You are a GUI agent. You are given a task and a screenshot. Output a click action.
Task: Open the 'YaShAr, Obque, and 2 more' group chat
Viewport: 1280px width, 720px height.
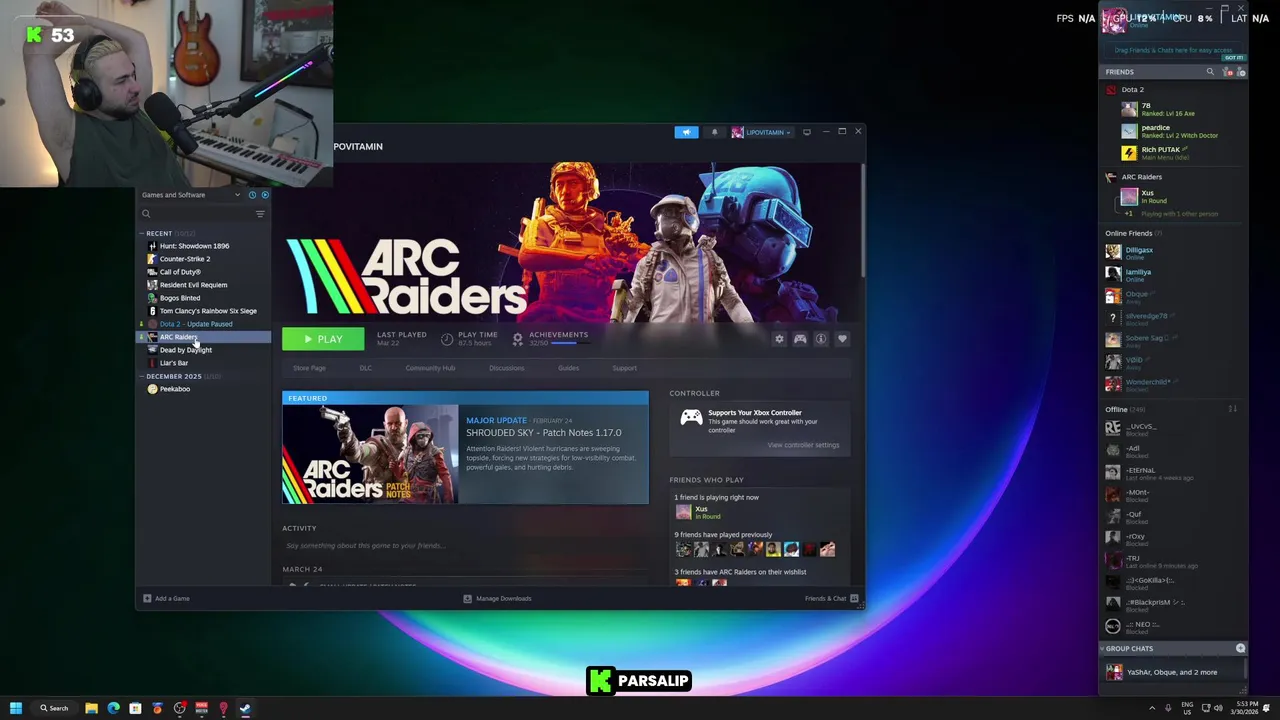click(1172, 673)
